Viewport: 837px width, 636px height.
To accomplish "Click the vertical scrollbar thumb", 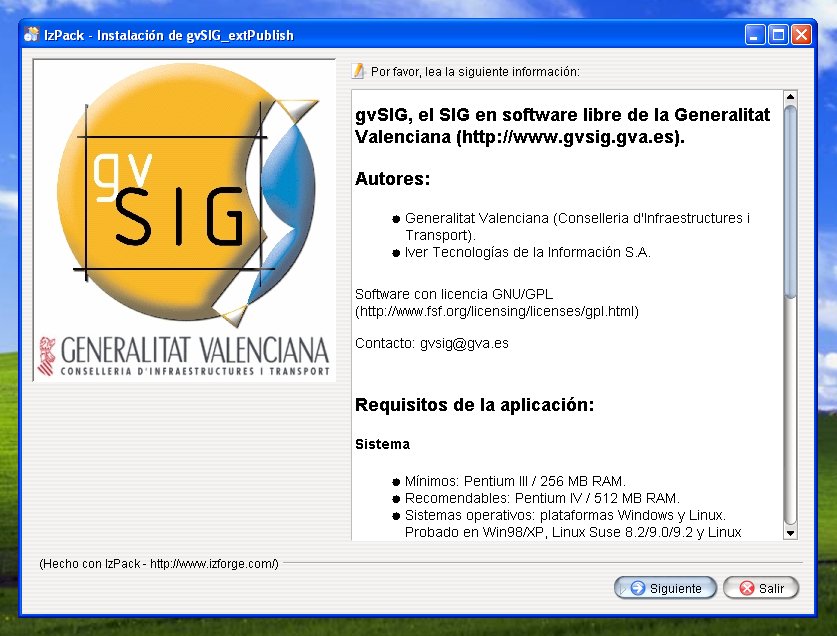I will pyautogui.click(x=790, y=200).
